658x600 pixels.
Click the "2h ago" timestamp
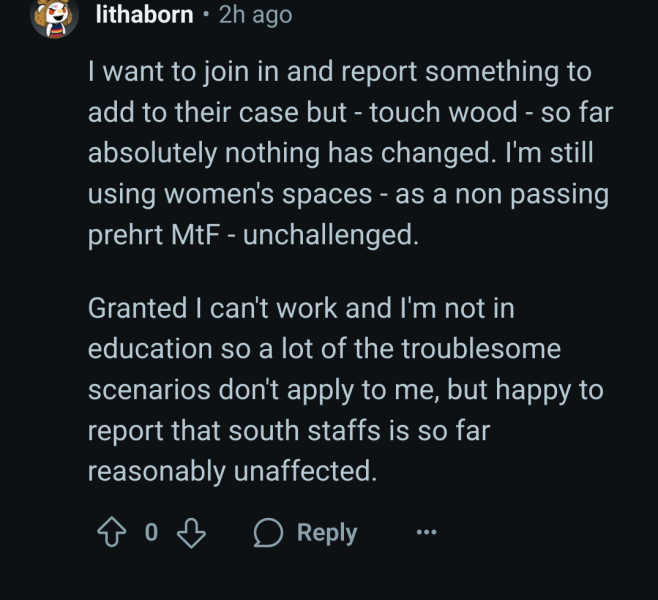(x=255, y=15)
